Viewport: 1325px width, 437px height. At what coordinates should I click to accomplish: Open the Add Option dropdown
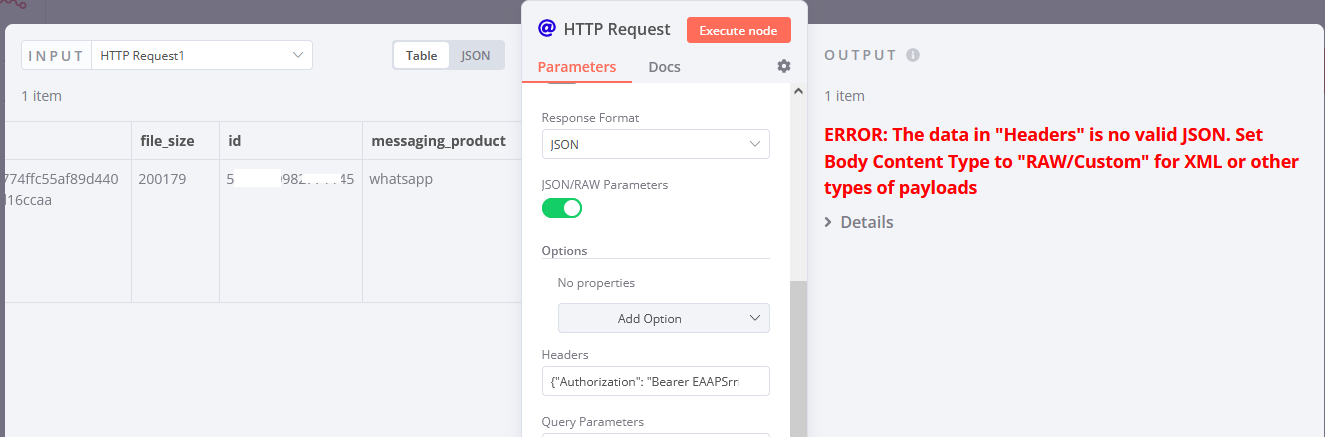663,318
